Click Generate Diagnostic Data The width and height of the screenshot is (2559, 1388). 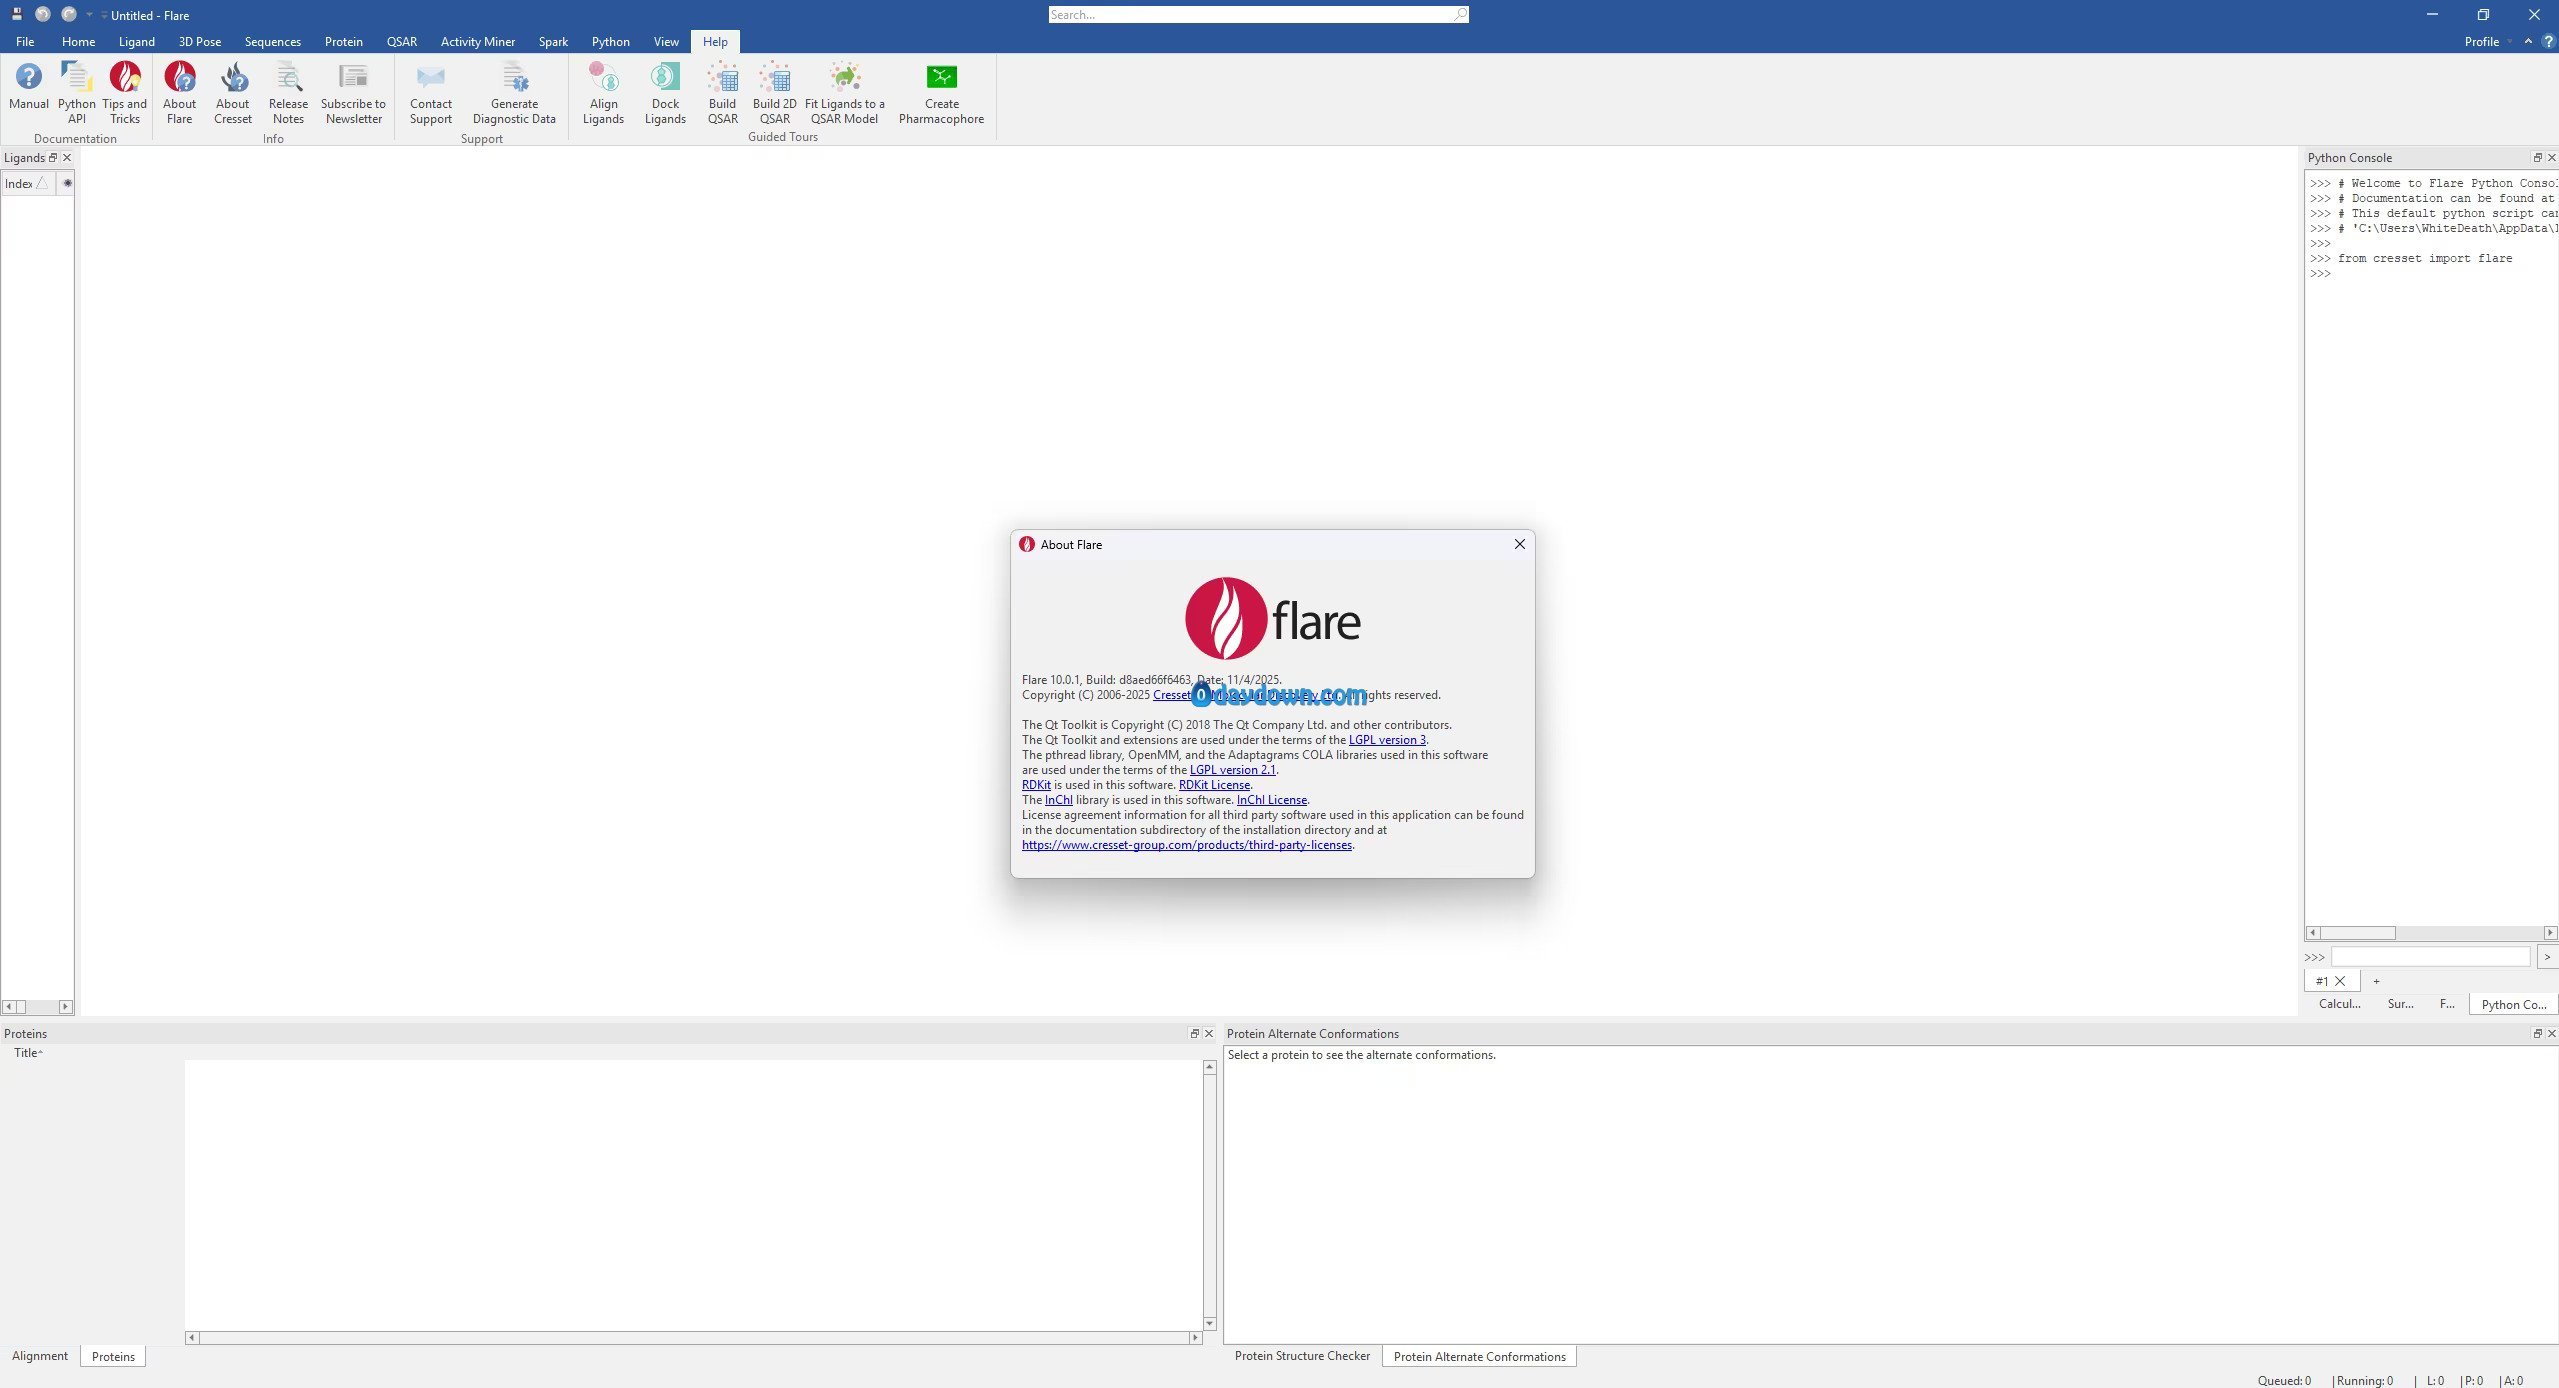(514, 92)
